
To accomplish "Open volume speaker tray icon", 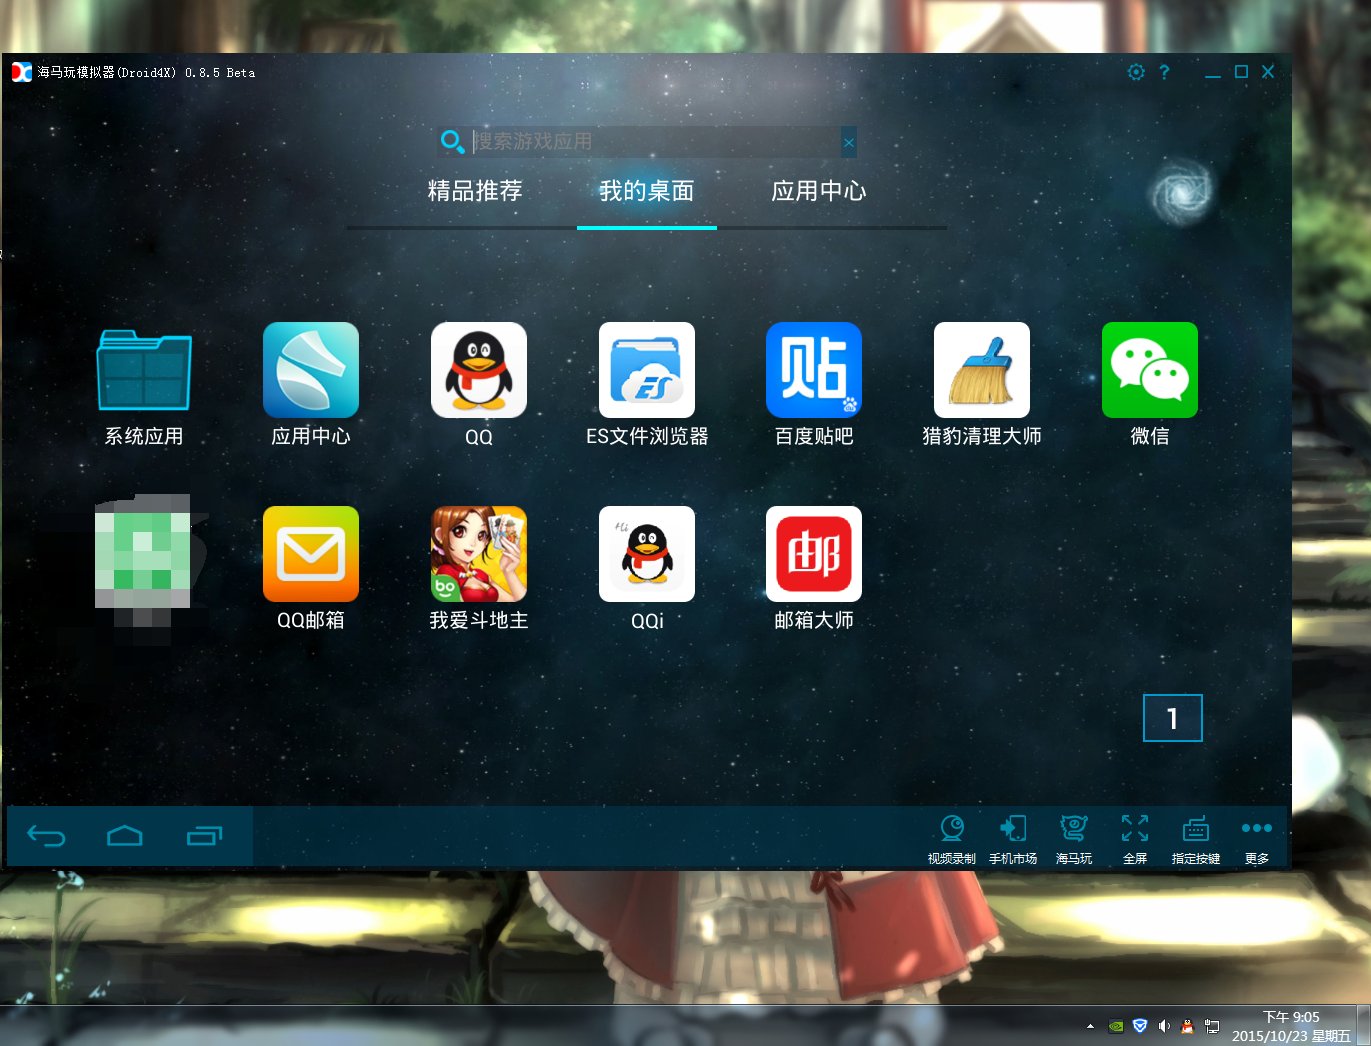I will 1164,1026.
